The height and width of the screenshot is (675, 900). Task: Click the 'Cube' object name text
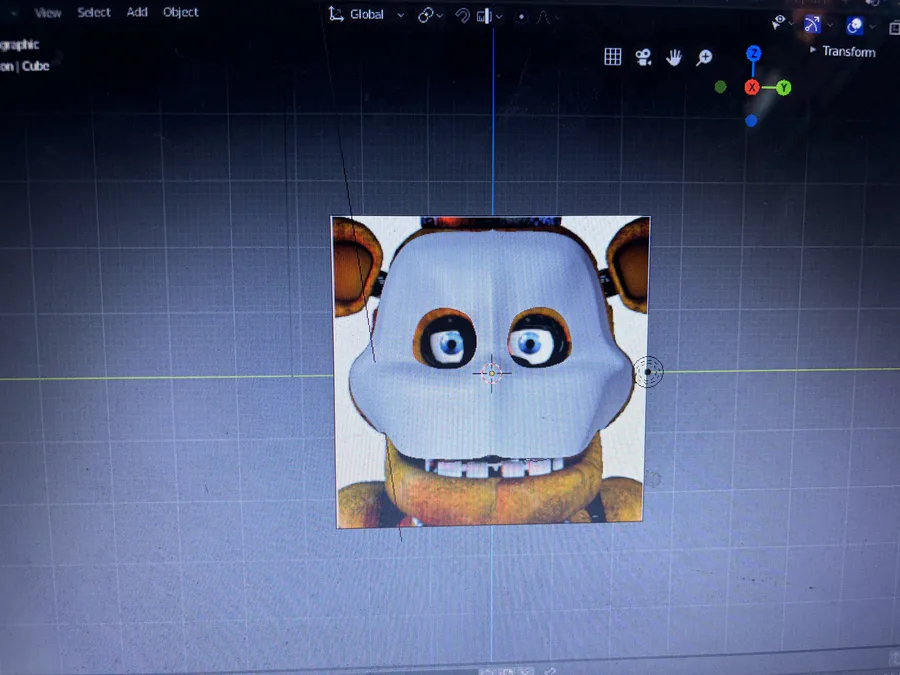36,66
